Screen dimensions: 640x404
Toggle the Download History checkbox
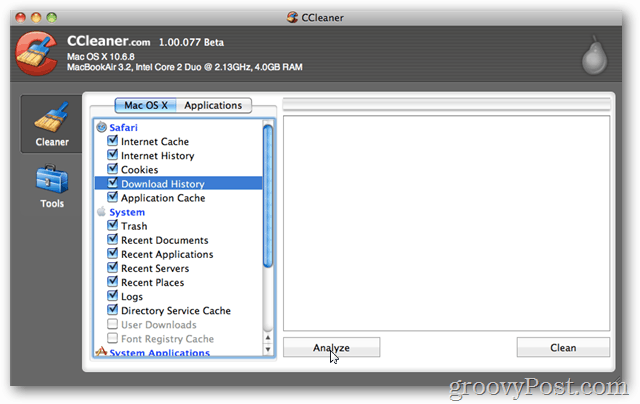click(112, 183)
